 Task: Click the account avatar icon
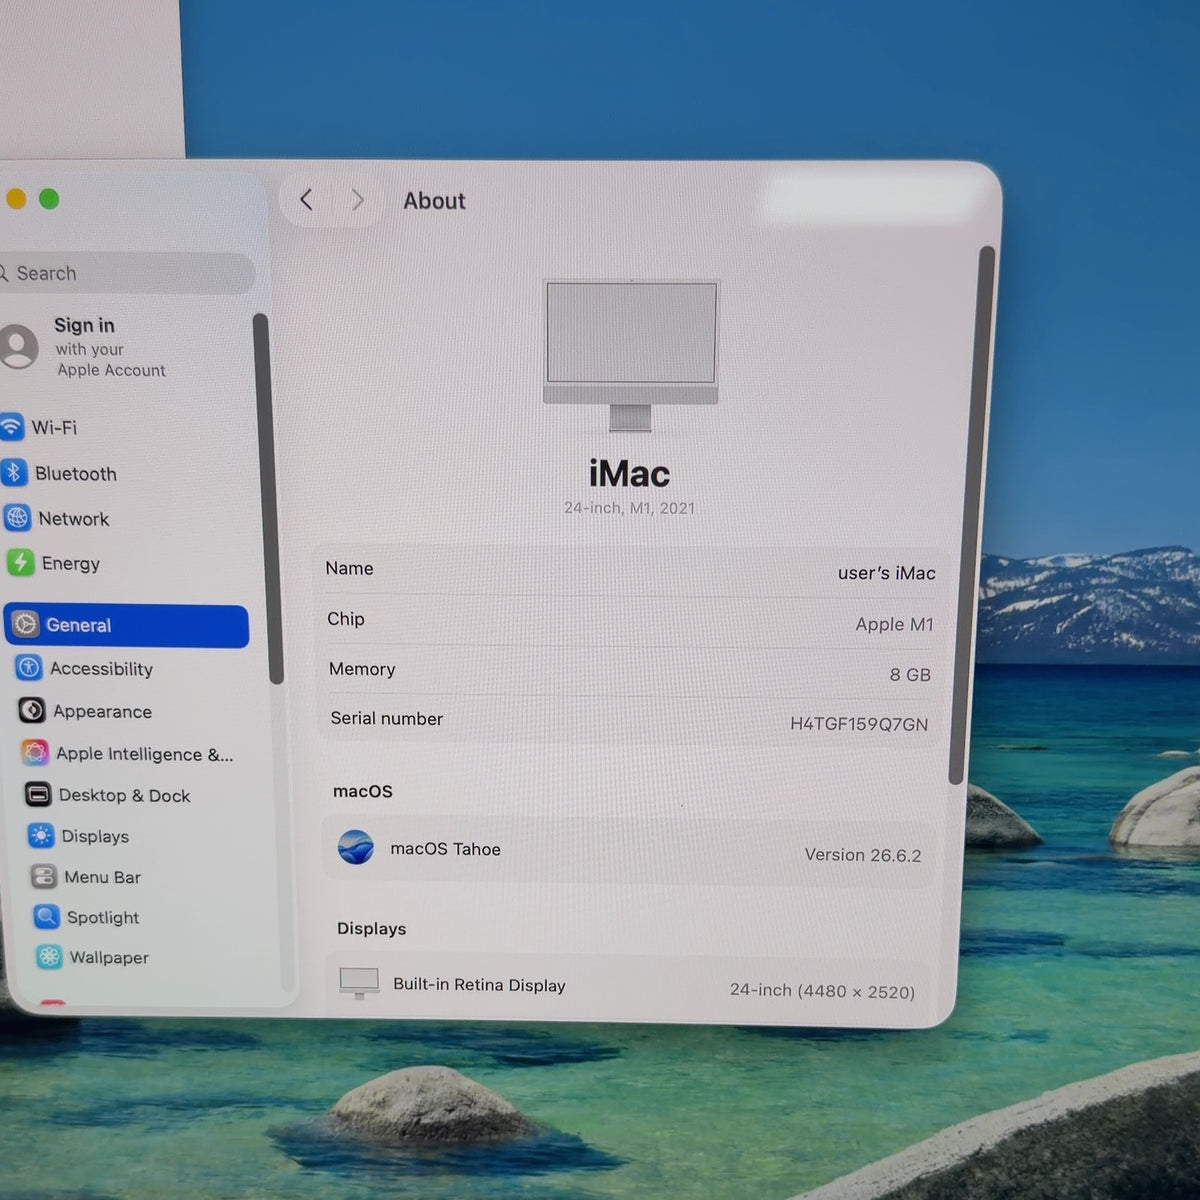click(x=17, y=346)
